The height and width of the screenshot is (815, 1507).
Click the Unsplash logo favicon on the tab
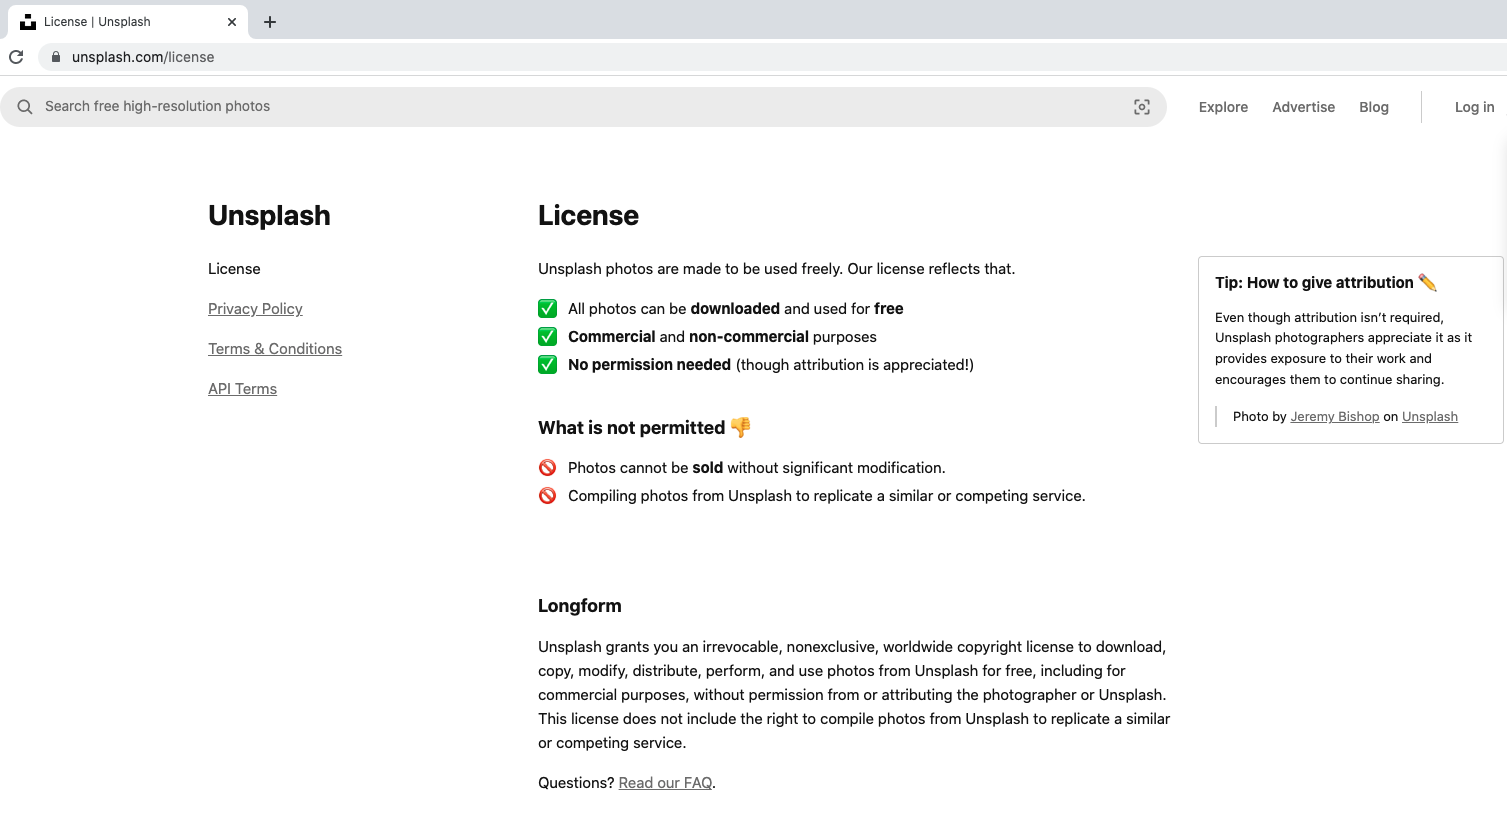(x=28, y=21)
